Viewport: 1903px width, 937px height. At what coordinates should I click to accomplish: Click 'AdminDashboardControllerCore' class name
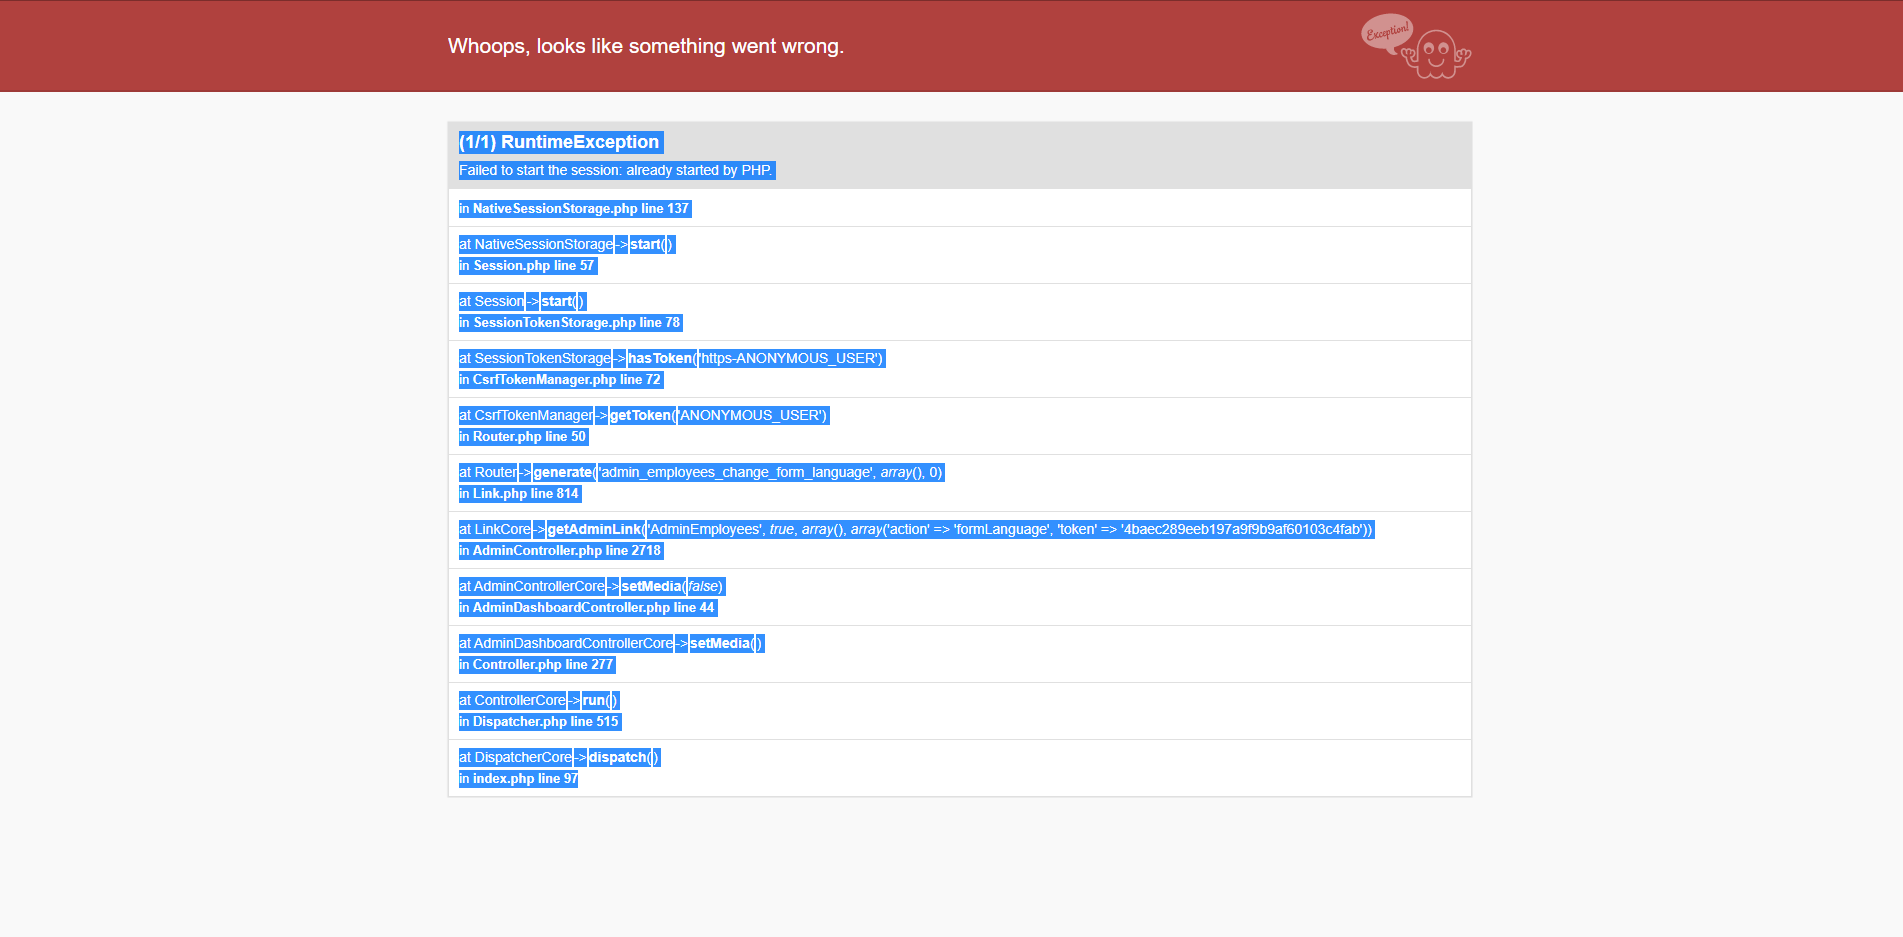tap(573, 643)
